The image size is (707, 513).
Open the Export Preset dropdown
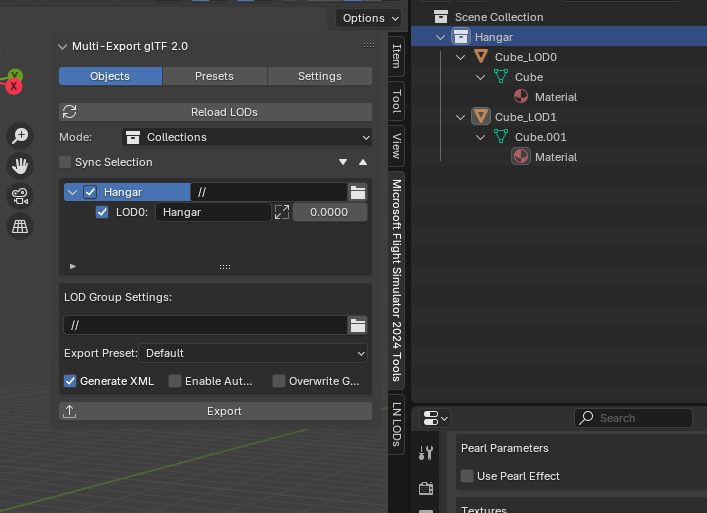click(255, 353)
